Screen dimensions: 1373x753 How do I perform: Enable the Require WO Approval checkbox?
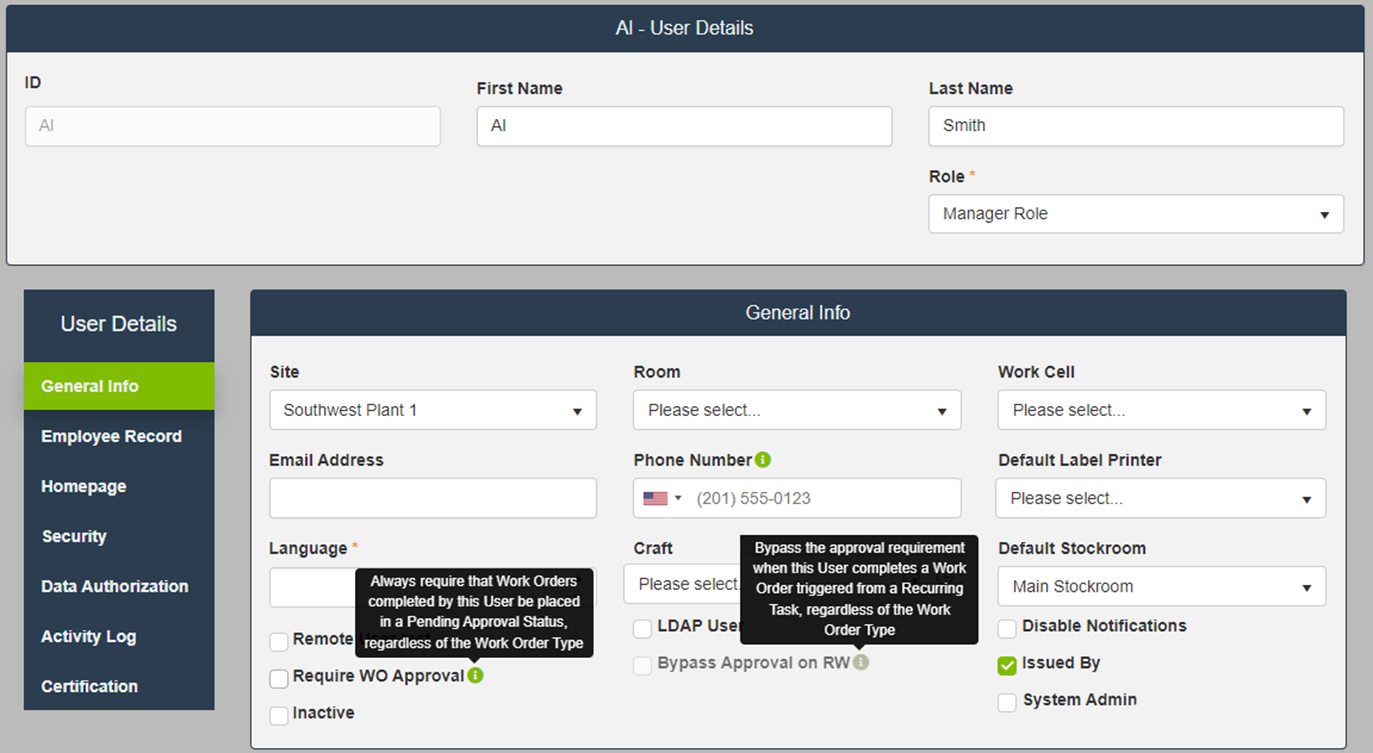(x=279, y=678)
